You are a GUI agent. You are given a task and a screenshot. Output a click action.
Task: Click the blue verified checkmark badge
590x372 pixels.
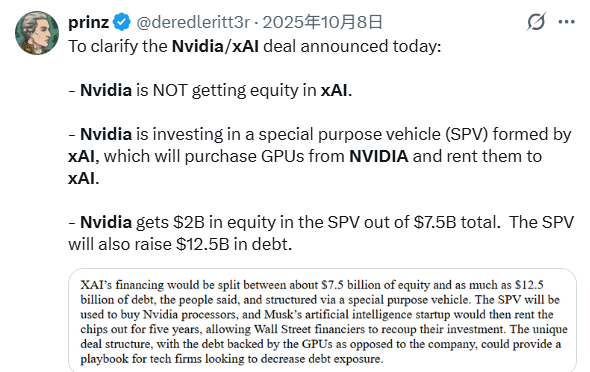coord(122,22)
